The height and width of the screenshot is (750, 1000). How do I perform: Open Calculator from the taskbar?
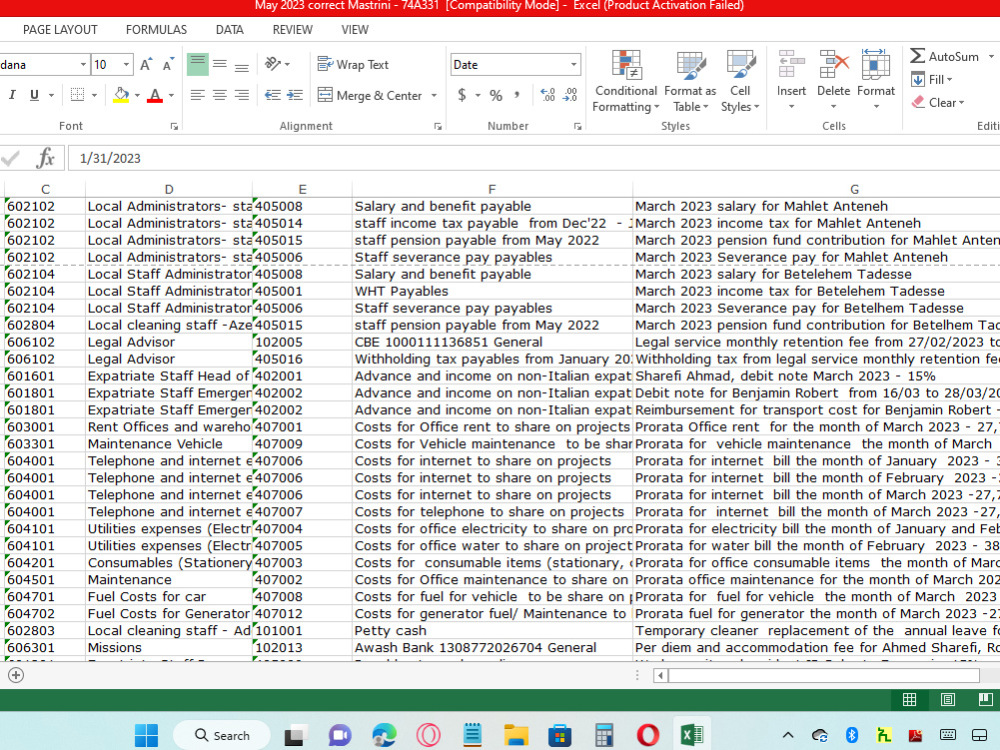603,735
